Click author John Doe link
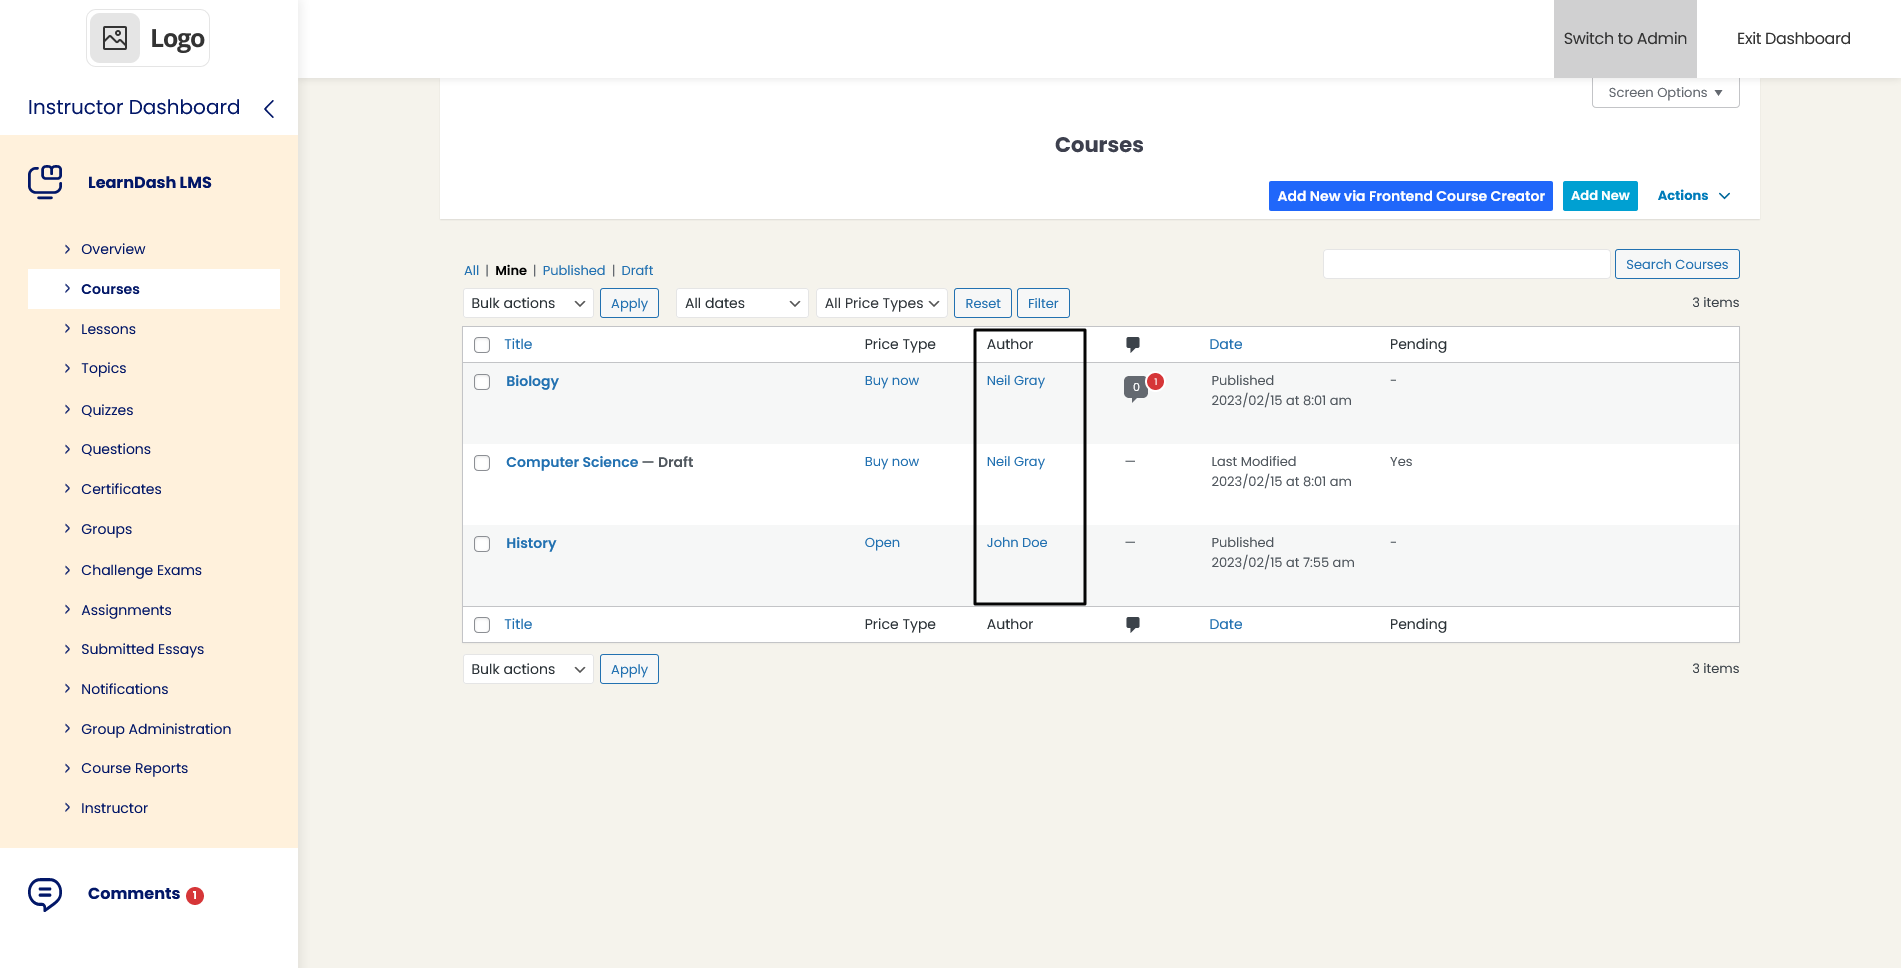Viewport: 1901px width, 968px height. point(1017,542)
